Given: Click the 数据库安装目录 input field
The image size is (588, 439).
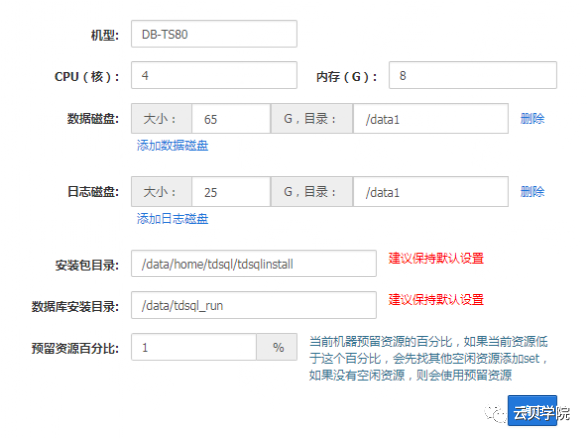Looking at the screenshot, I should pos(254,305).
